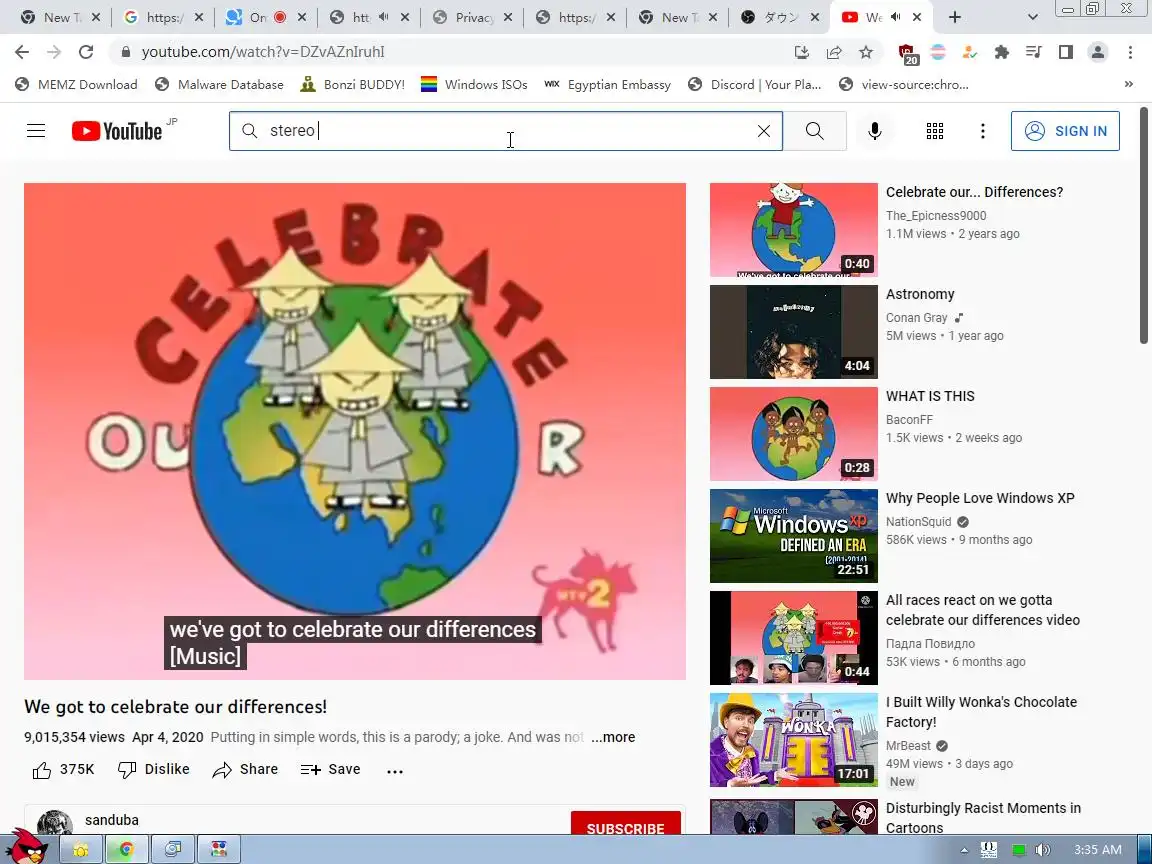Open I Built Willy Wonka's Chocolate Factory title
1152x864 pixels.
click(x=982, y=712)
